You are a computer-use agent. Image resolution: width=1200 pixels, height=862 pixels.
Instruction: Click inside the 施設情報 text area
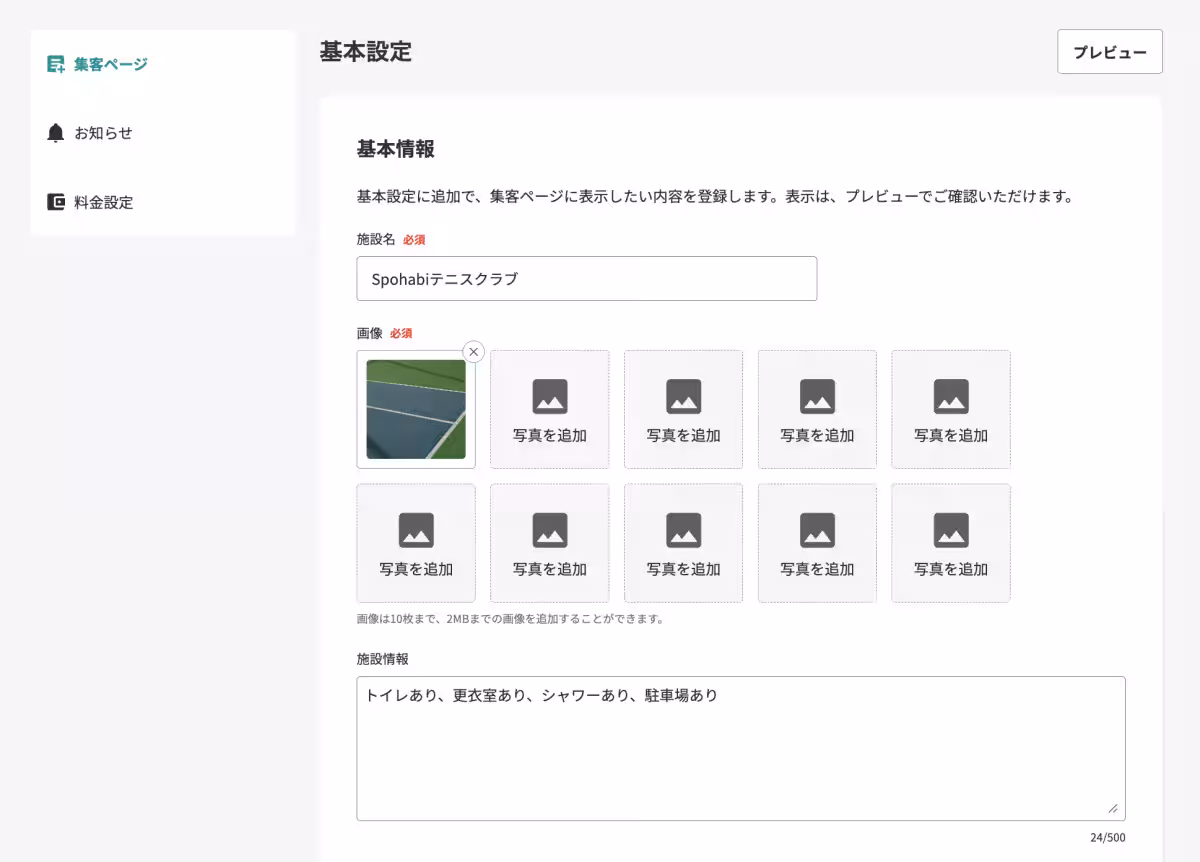[740, 748]
